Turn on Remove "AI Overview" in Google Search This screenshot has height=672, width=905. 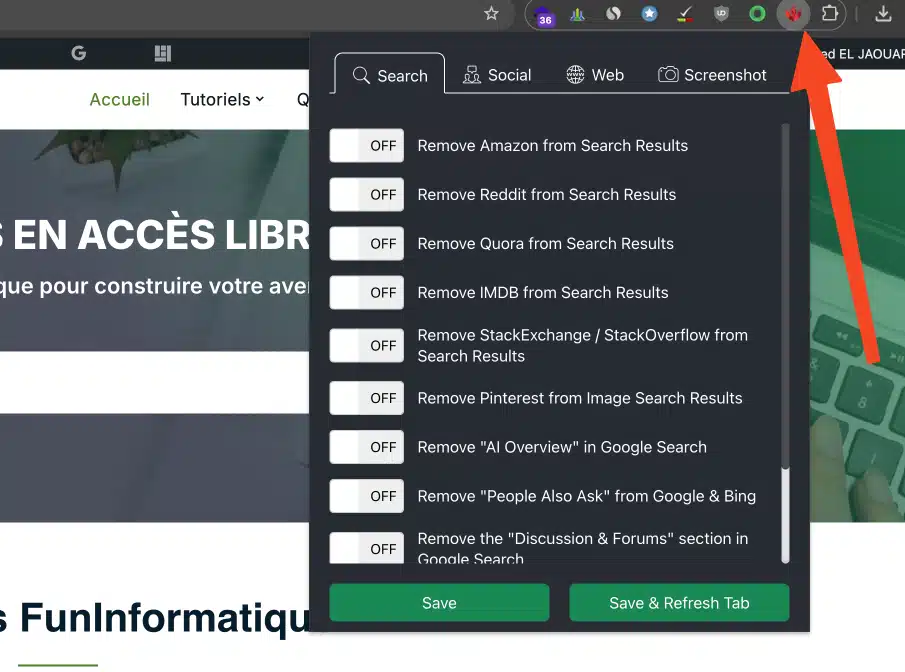tap(367, 447)
